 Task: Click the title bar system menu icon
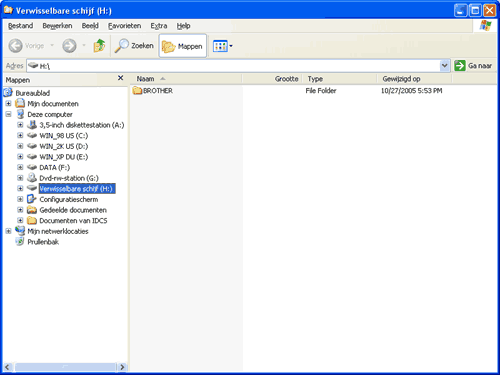tap(8, 10)
